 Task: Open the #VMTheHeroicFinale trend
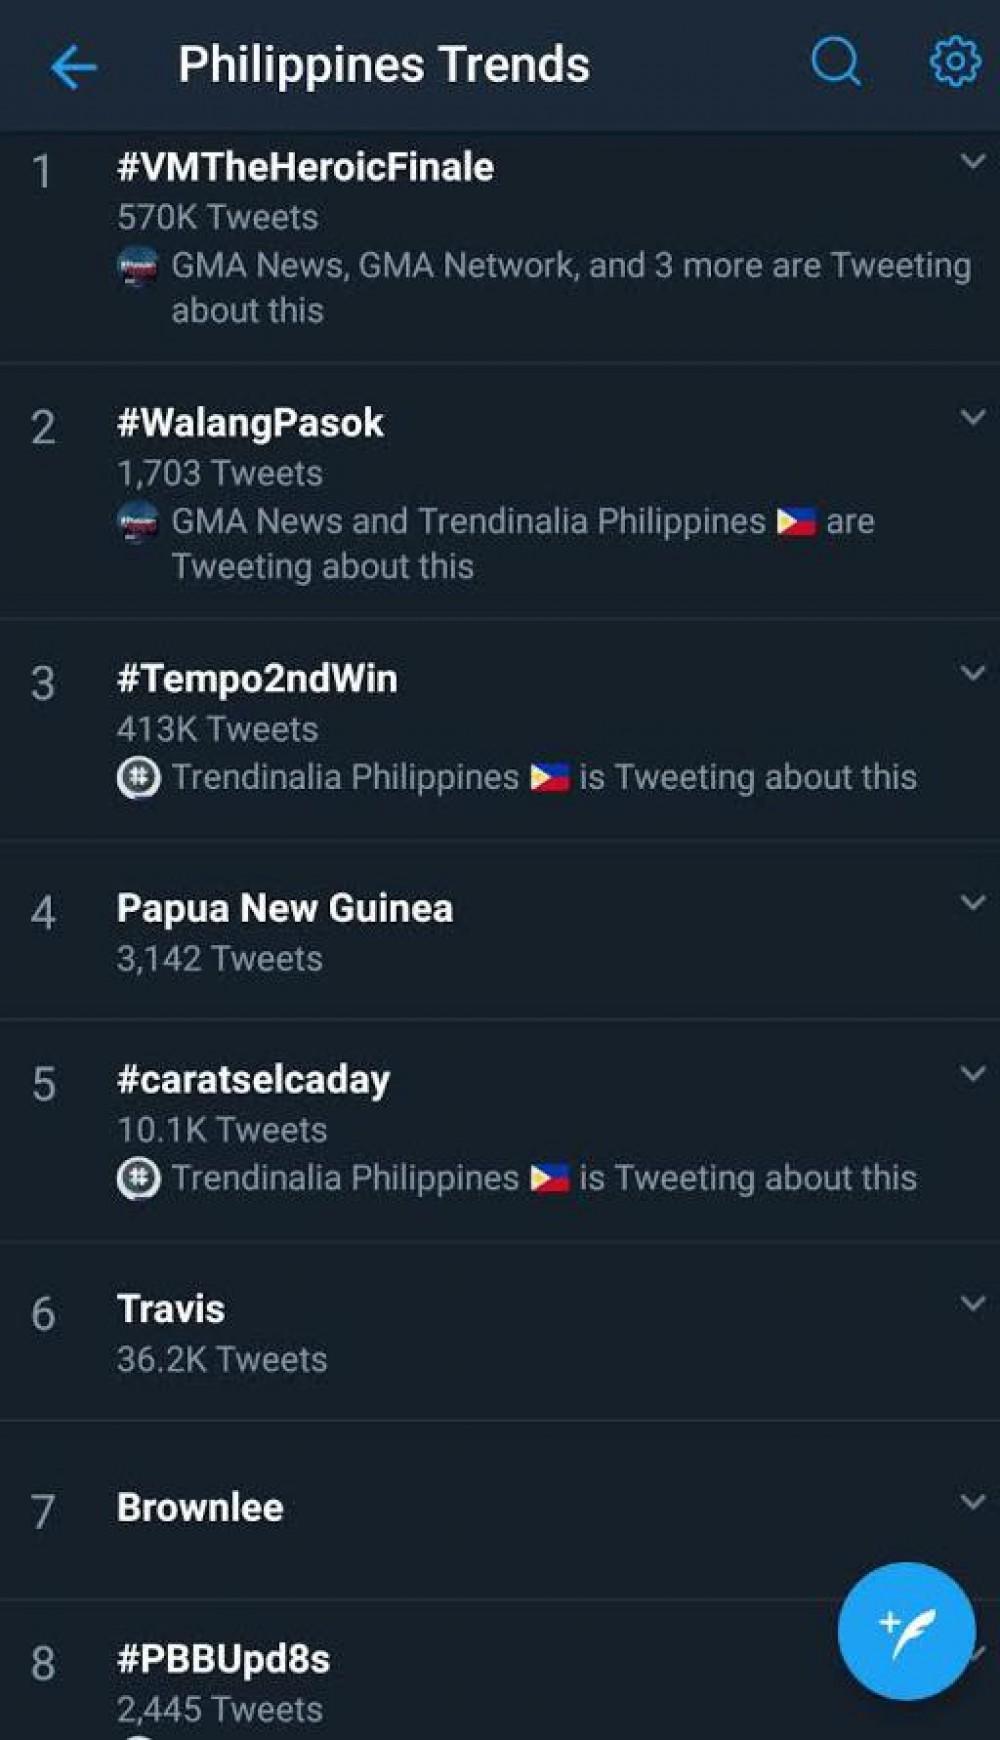(305, 167)
